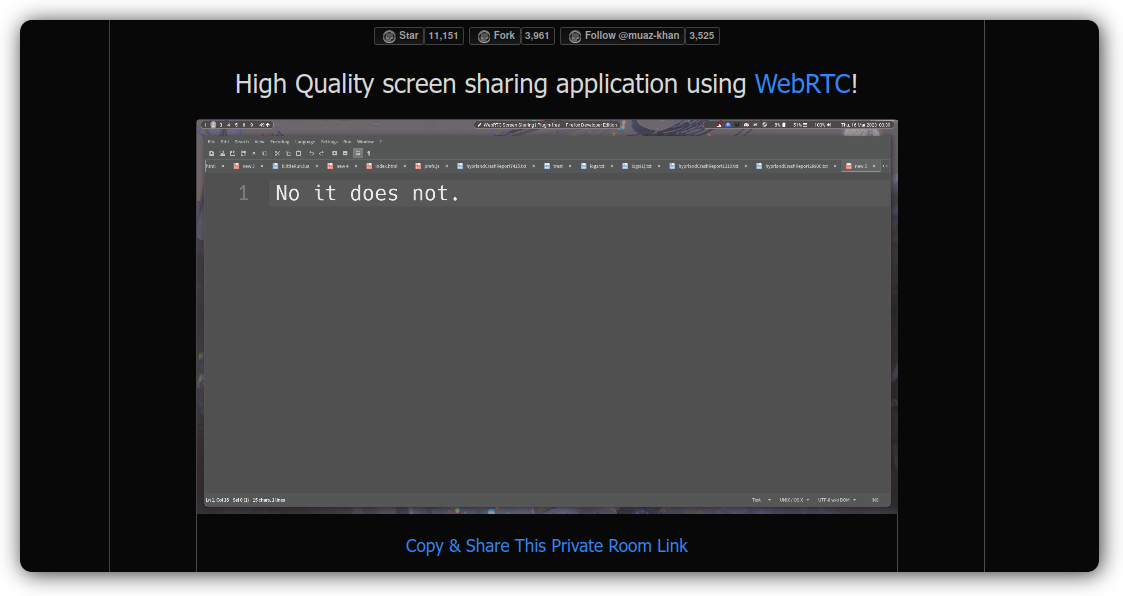The width and height of the screenshot is (1123, 596).
Task: Undo the last edit with the Undo arrow
Action: [311, 153]
